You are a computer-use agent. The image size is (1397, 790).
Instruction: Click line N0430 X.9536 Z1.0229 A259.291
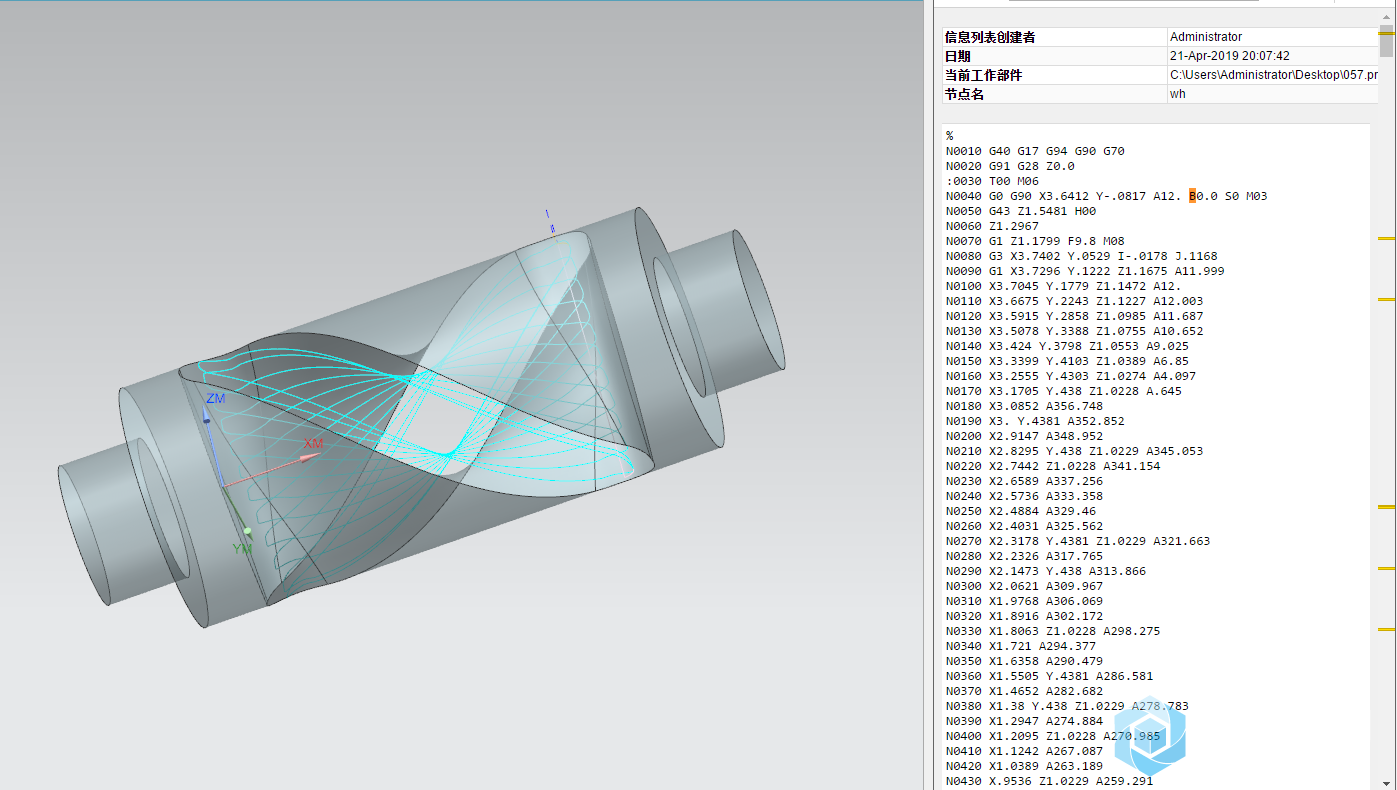[x=1049, y=781]
